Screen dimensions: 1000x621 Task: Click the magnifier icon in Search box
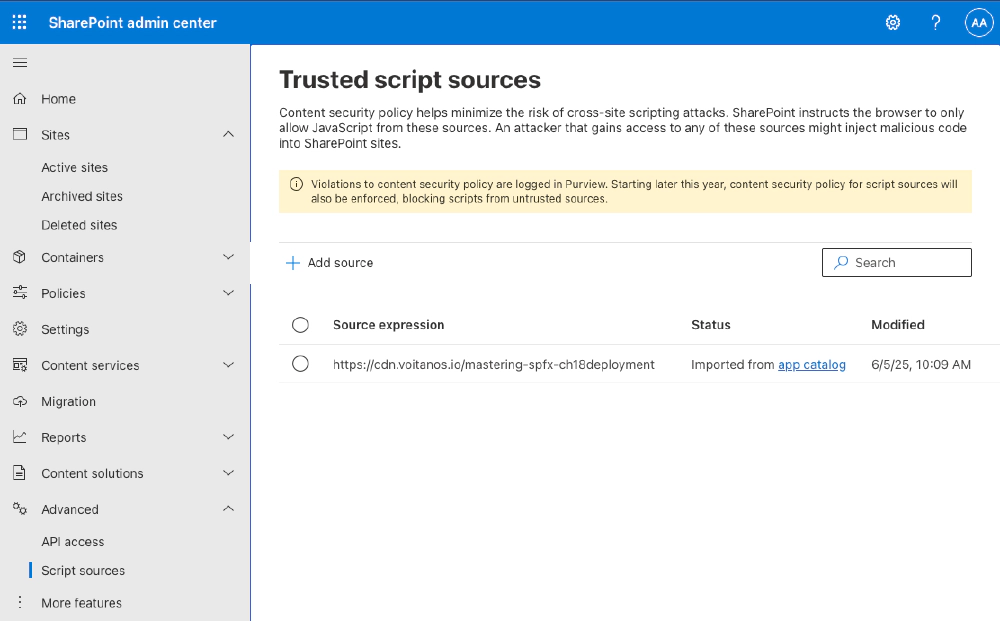pyautogui.click(x=841, y=262)
